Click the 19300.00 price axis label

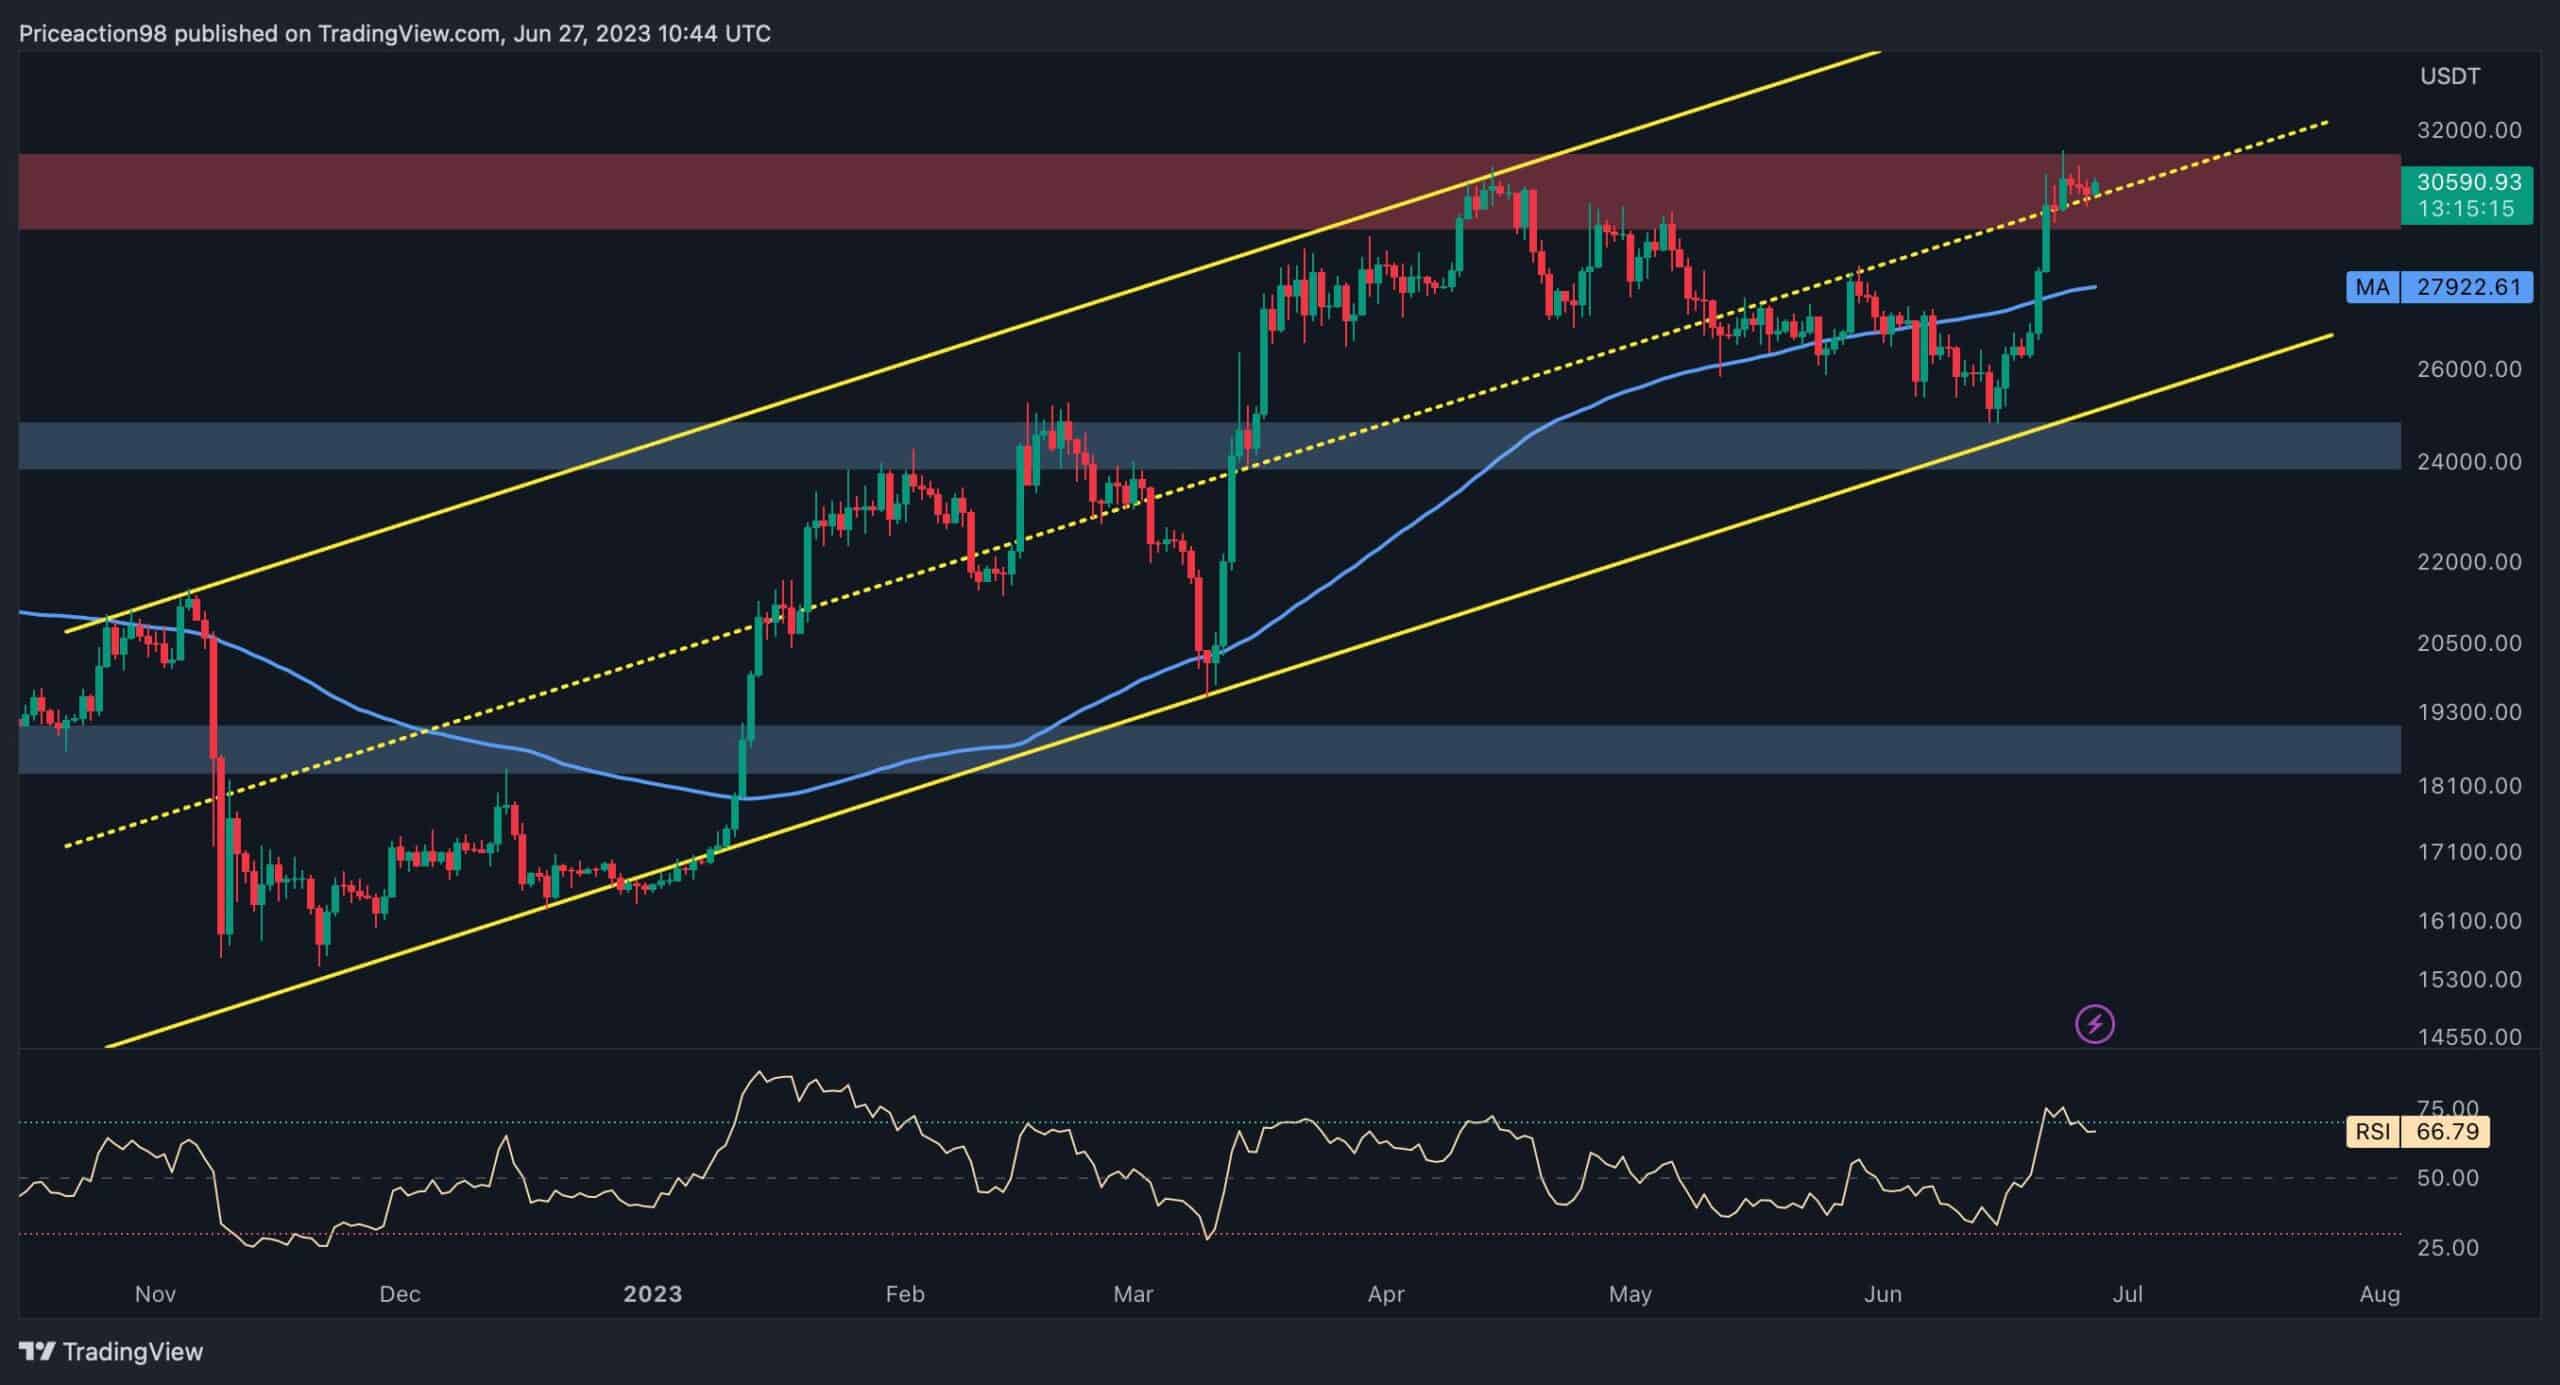(2469, 712)
